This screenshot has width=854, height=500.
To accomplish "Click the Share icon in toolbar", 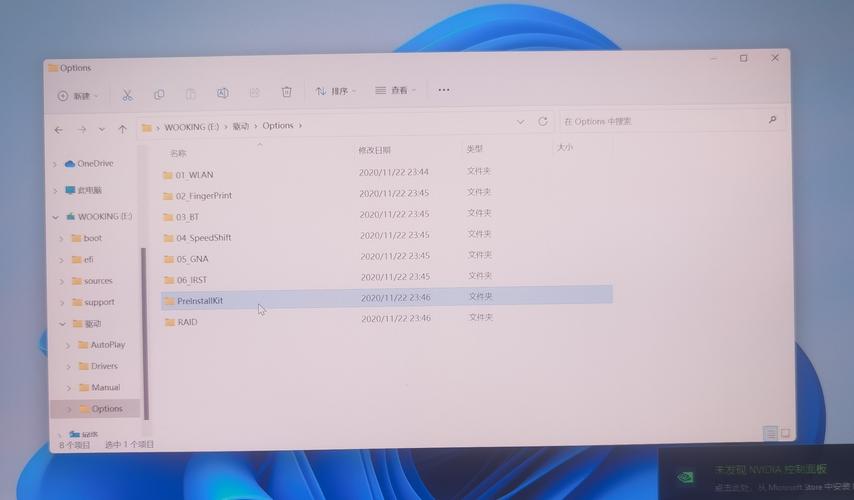I will [x=254, y=93].
